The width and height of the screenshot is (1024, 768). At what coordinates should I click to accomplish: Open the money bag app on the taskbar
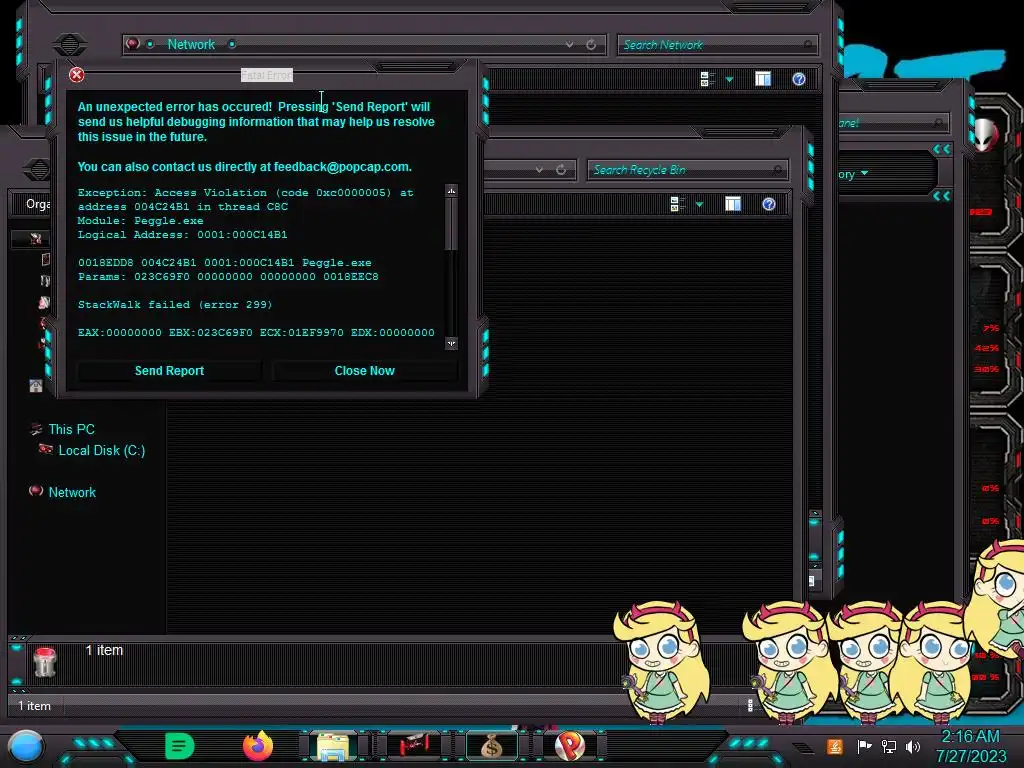[492, 746]
